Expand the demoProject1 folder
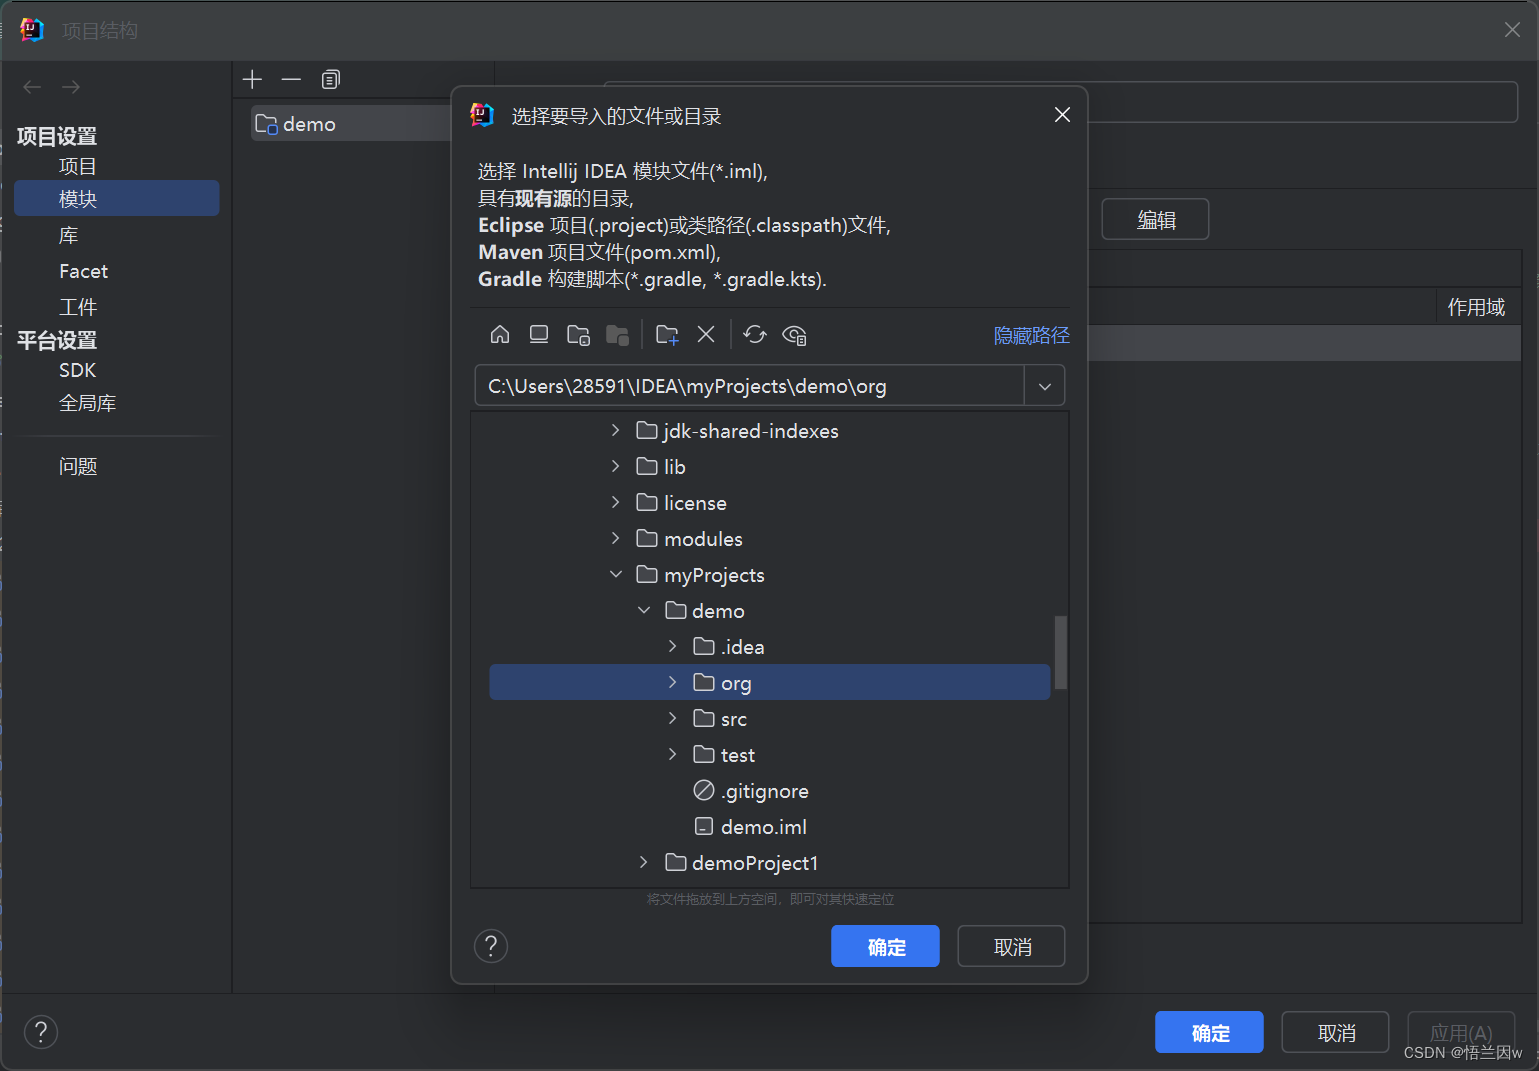The height and width of the screenshot is (1071, 1539). [643, 862]
